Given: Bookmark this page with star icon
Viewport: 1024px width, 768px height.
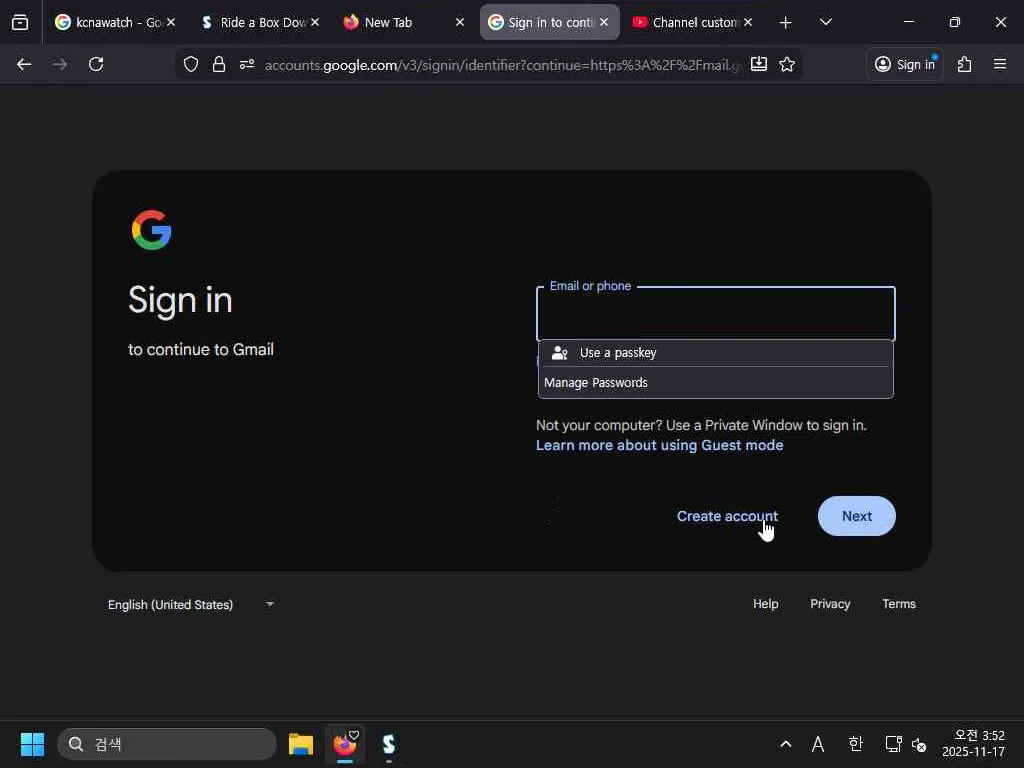Looking at the screenshot, I should (787, 64).
